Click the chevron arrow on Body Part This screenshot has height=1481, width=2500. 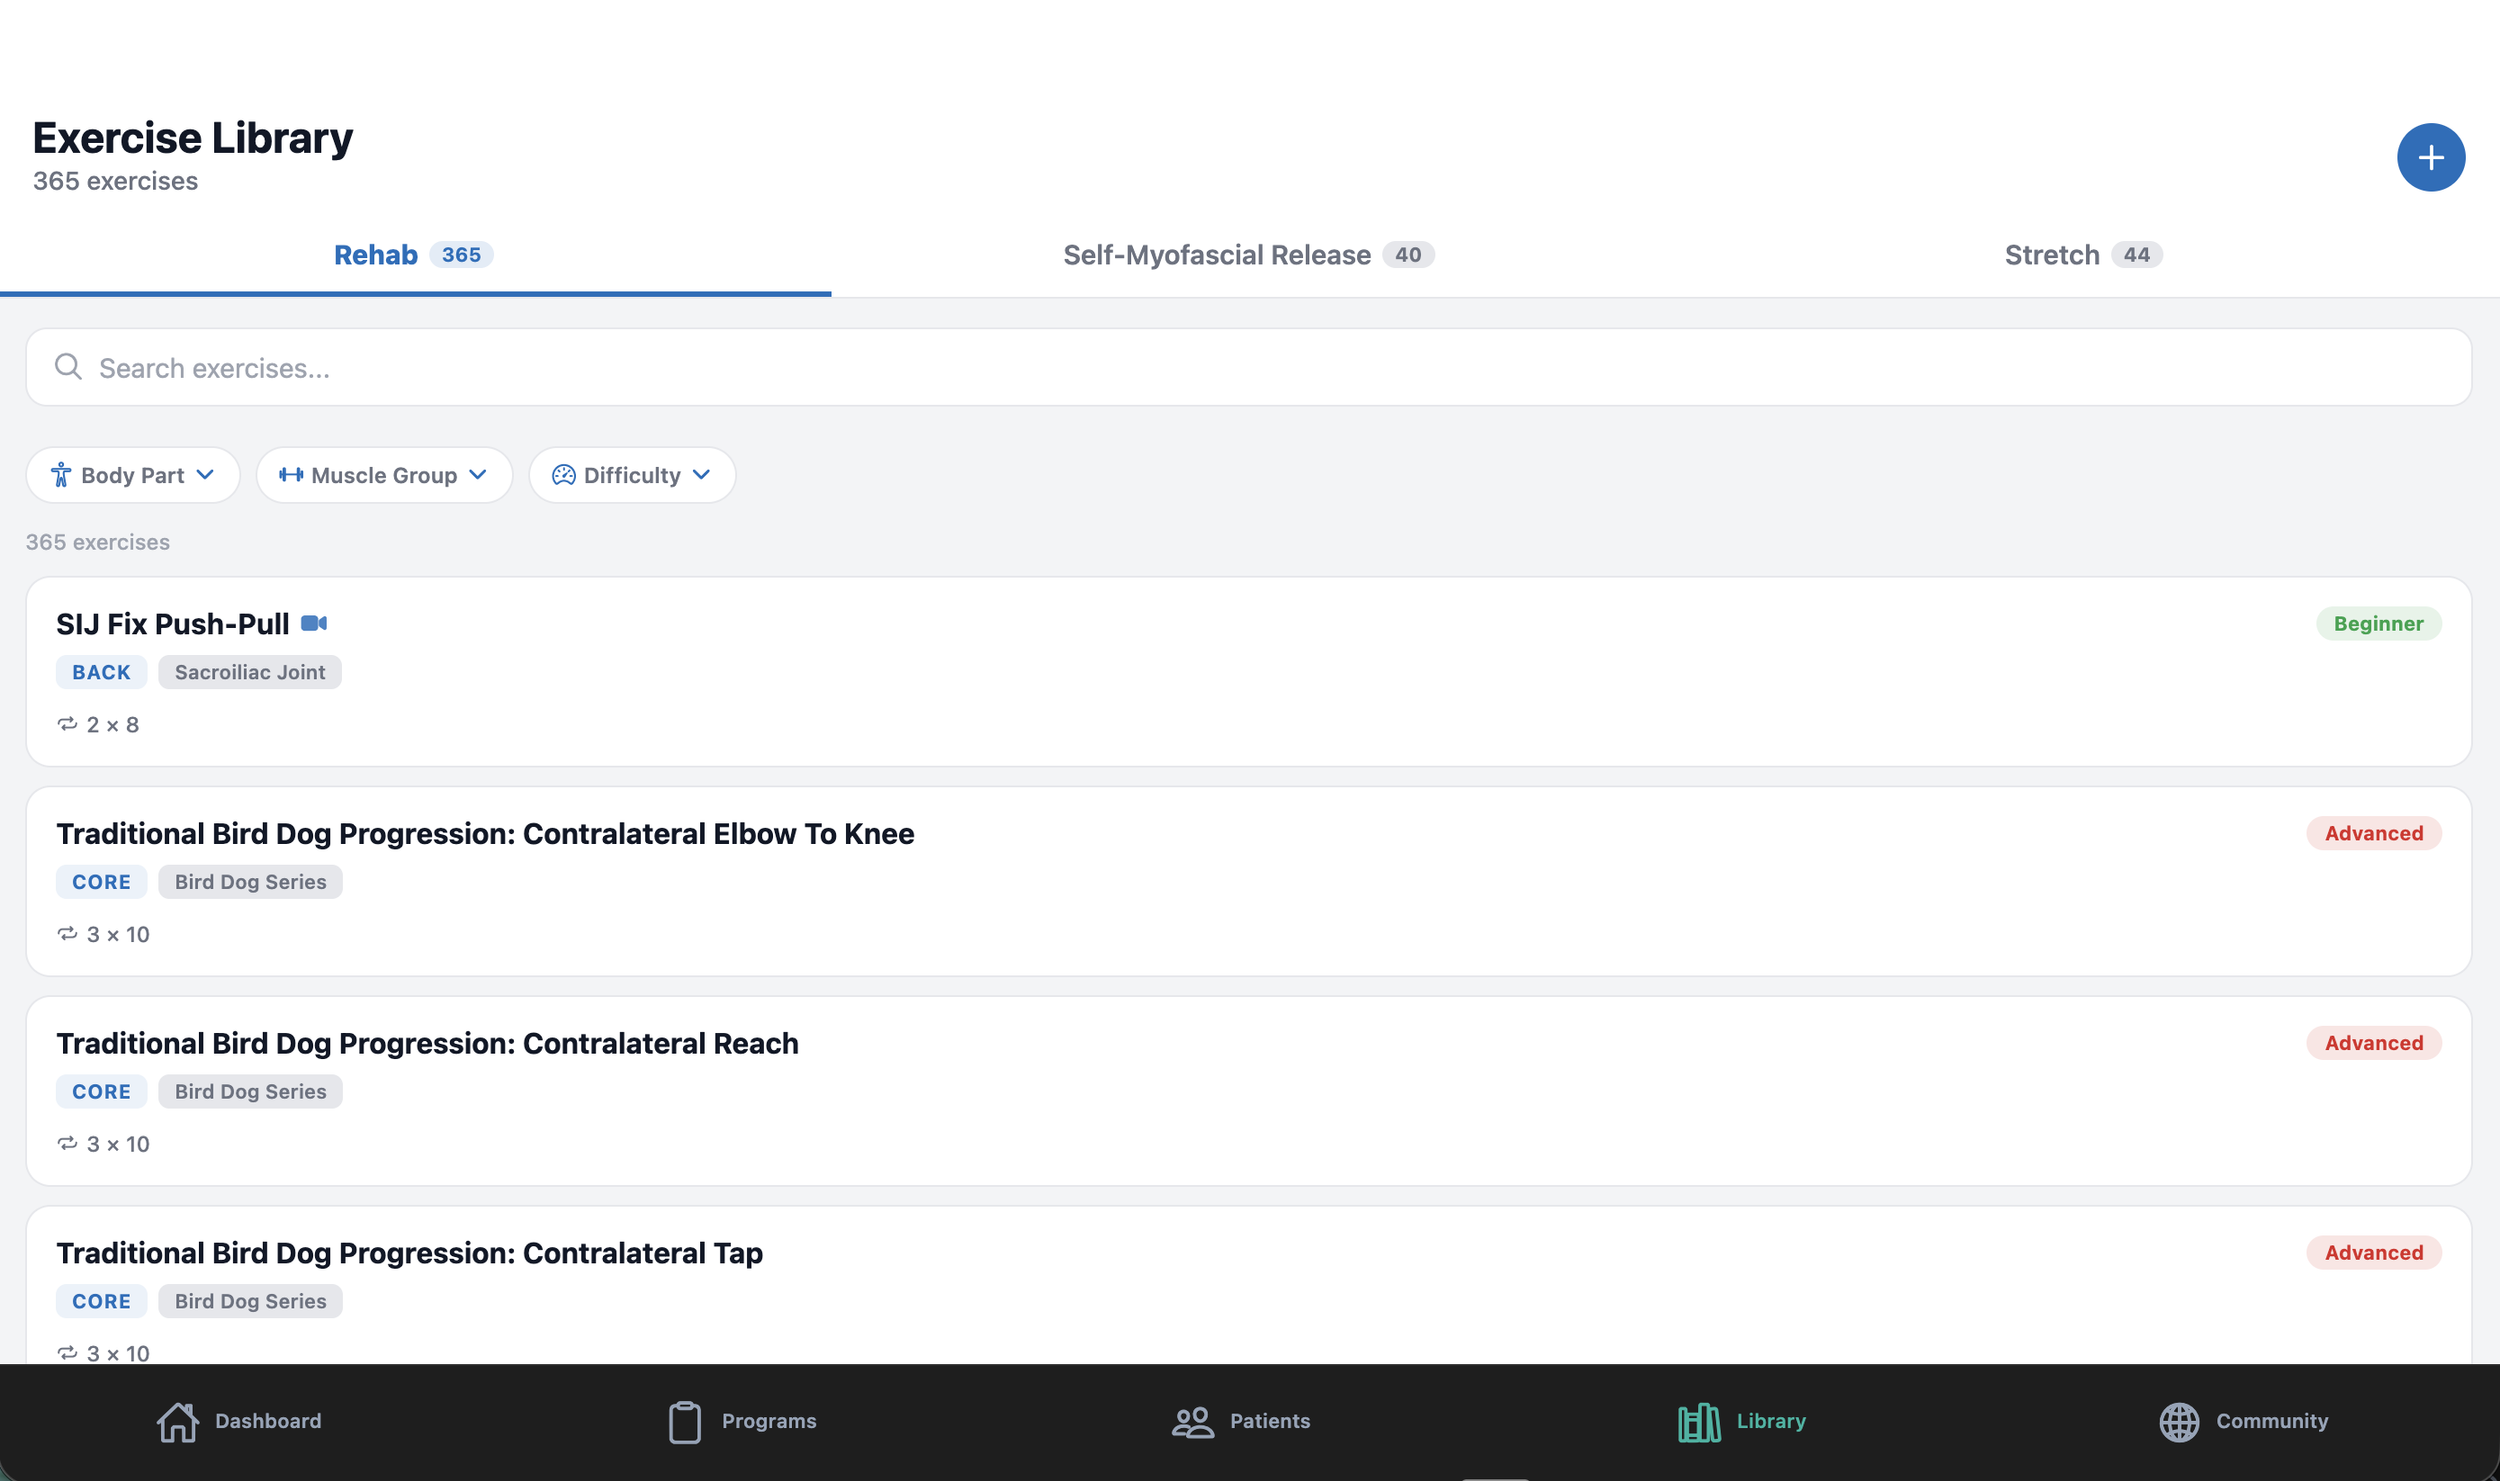click(205, 475)
